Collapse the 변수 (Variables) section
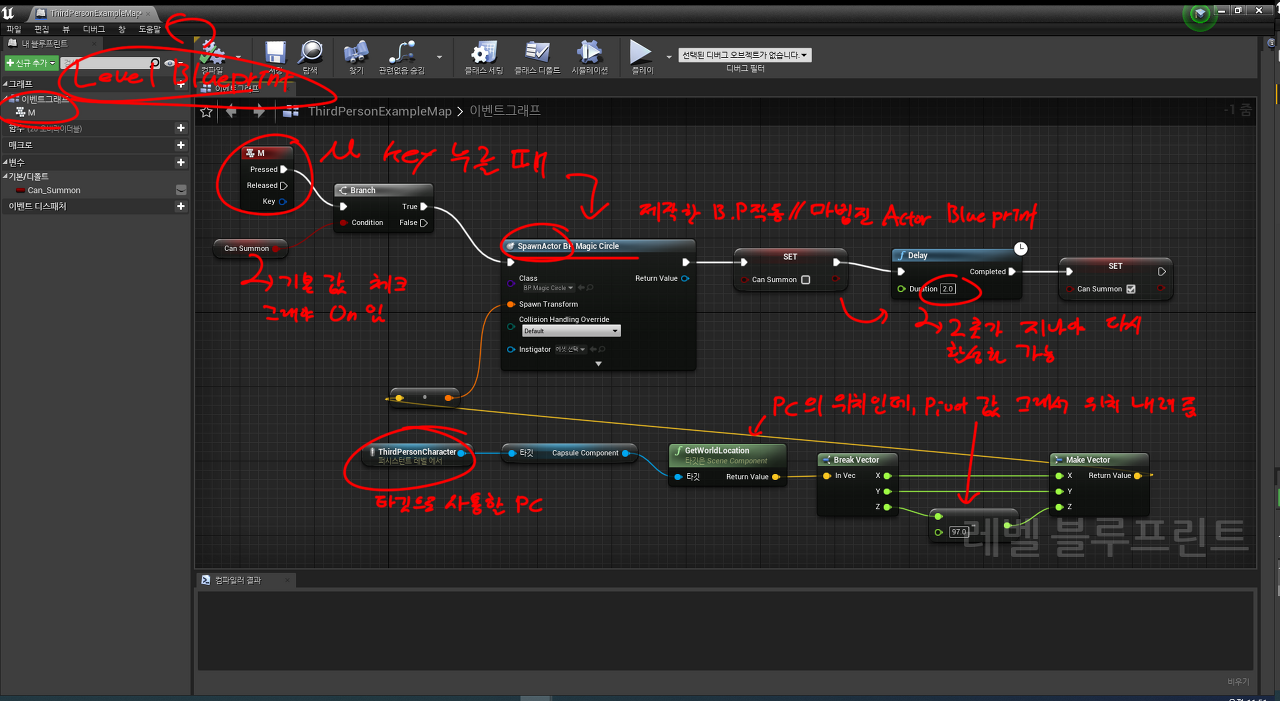This screenshot has height=701, width=1280. click(4, 162)
